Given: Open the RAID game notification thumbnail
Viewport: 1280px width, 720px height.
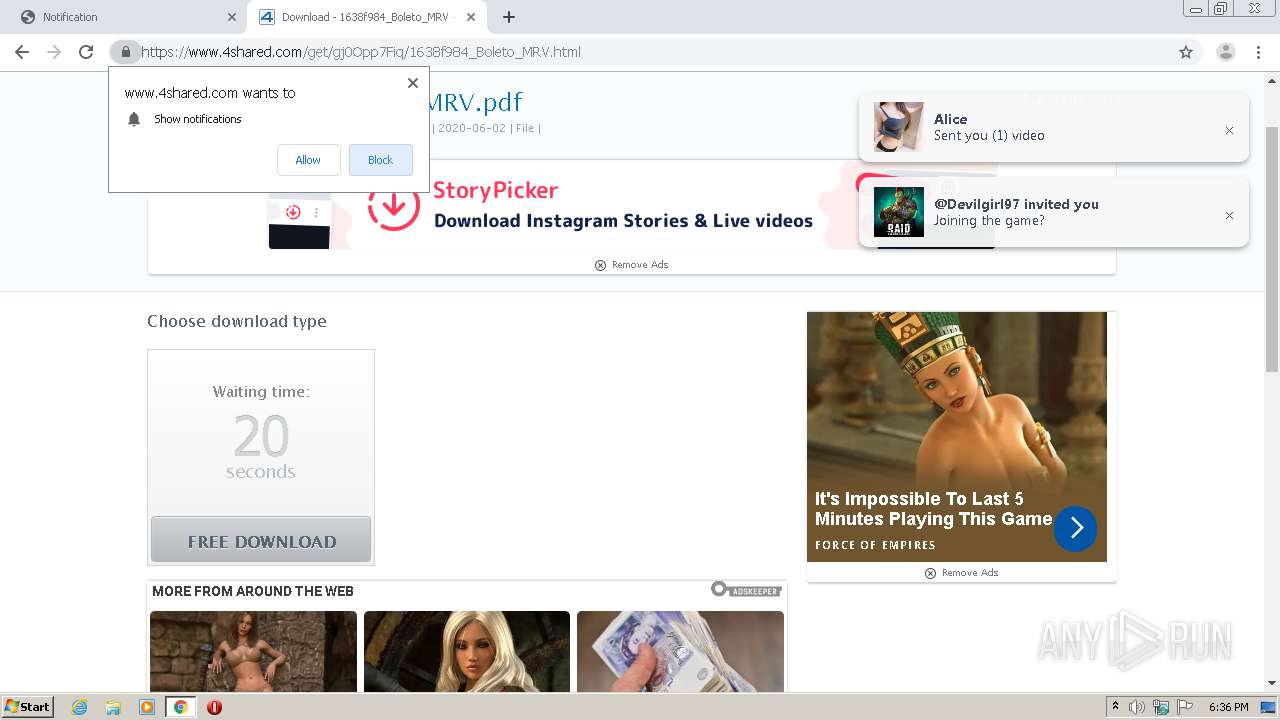Looking at the screenshot, I should point(898,212).
